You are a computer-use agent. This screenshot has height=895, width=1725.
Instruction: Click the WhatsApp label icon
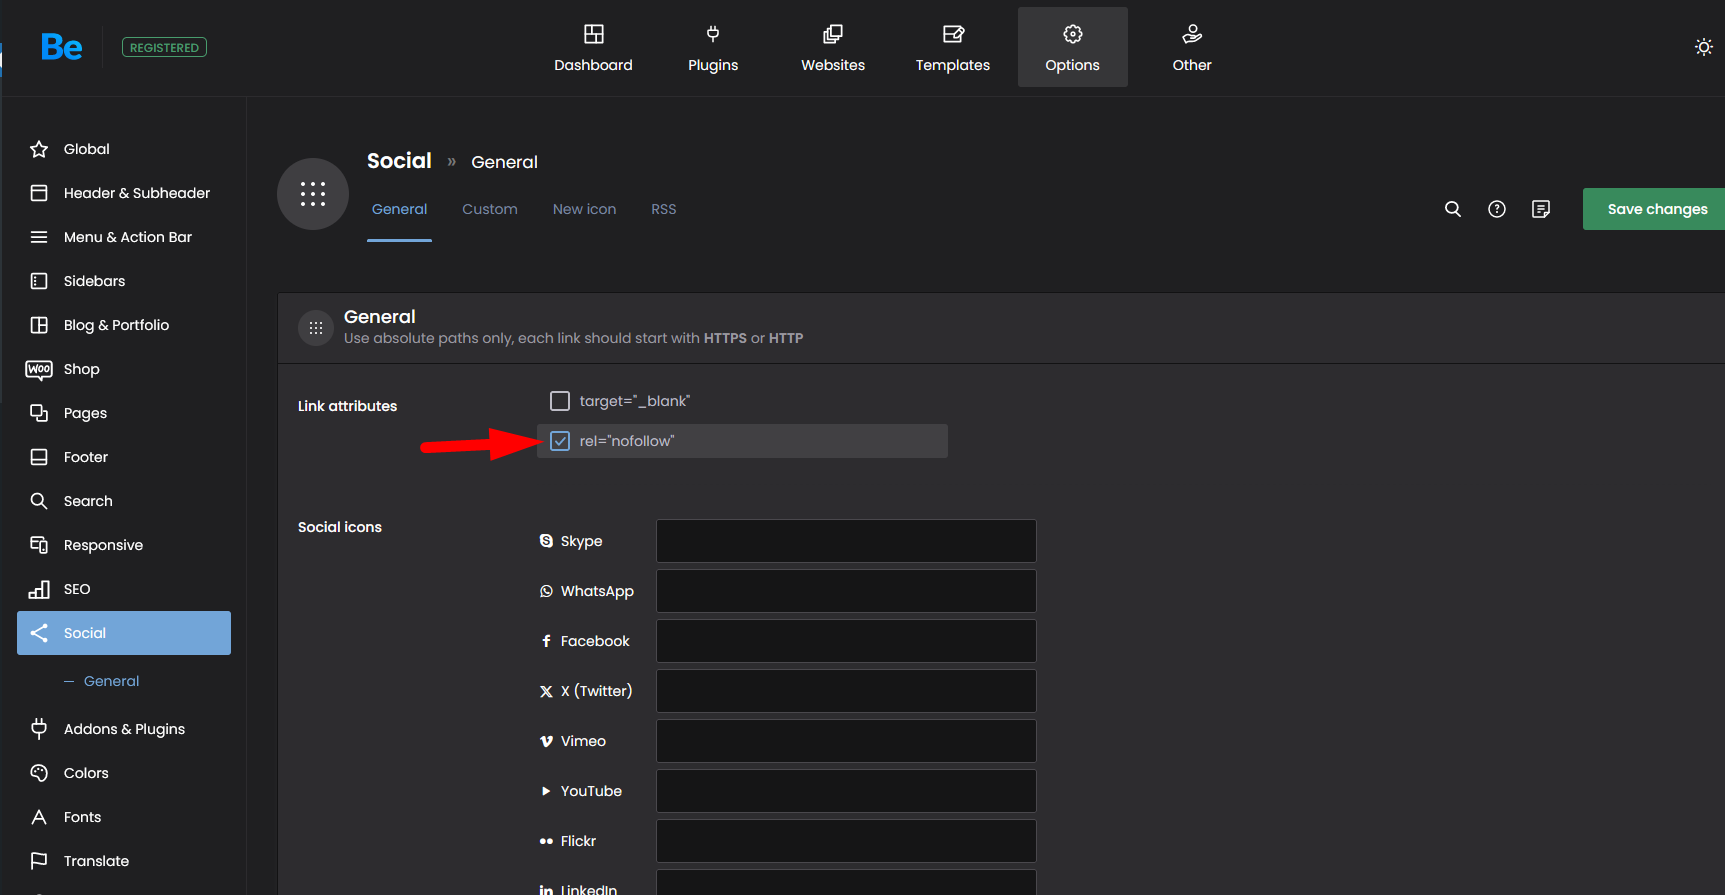(546, 591)
